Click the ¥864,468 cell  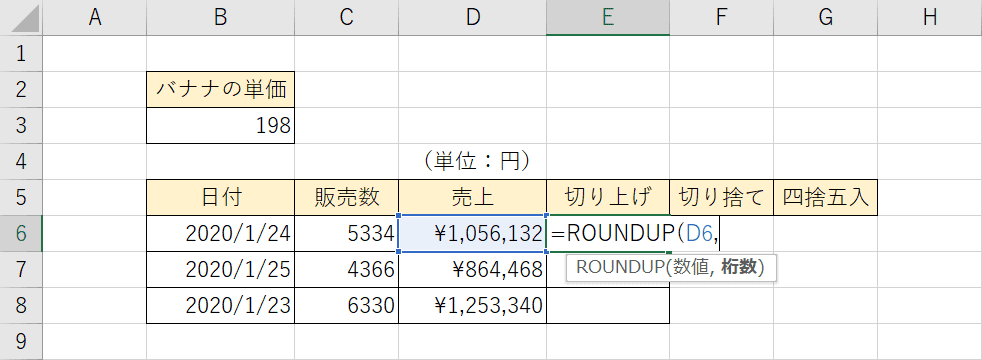tap(472, 269)
